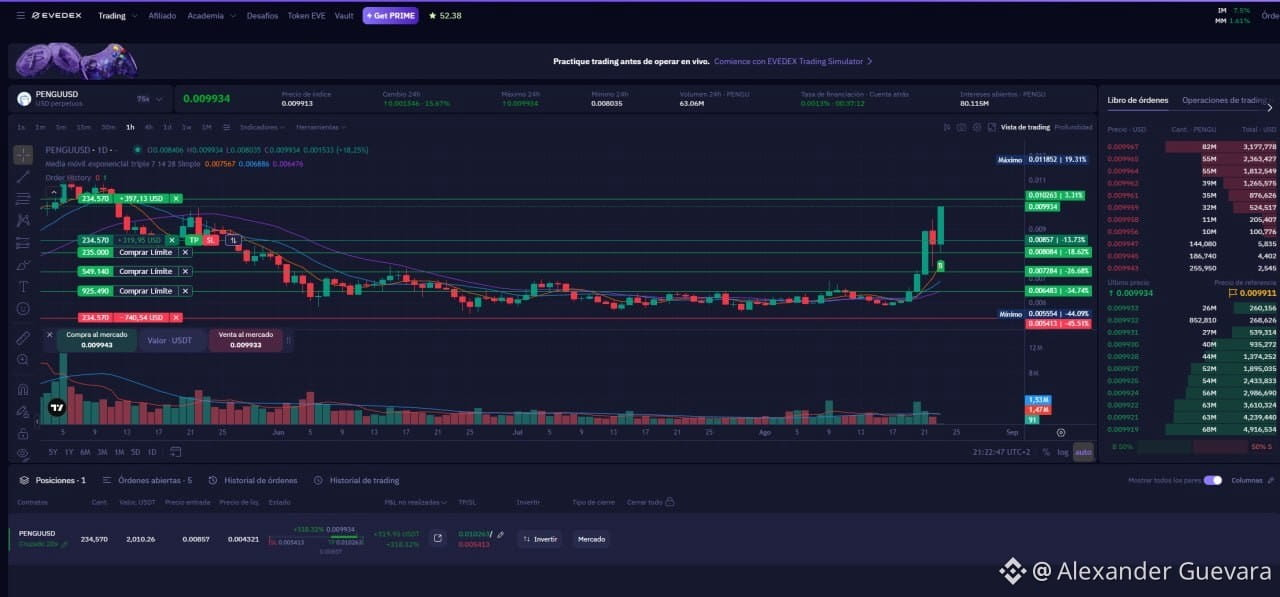Toggle the stay-in-drawing-mode pencil lock

(x=23, y=411)
